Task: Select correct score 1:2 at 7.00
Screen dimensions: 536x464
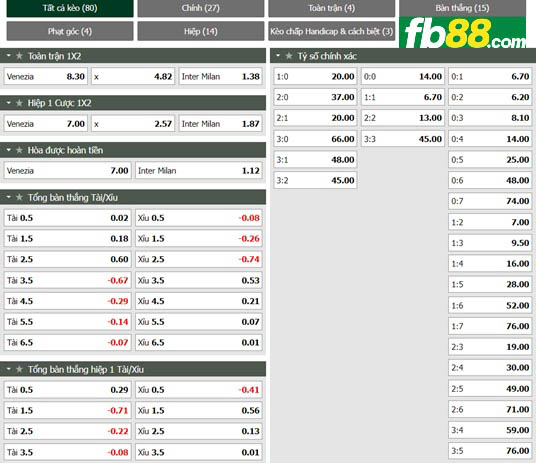Action: [x=490, y=222]
